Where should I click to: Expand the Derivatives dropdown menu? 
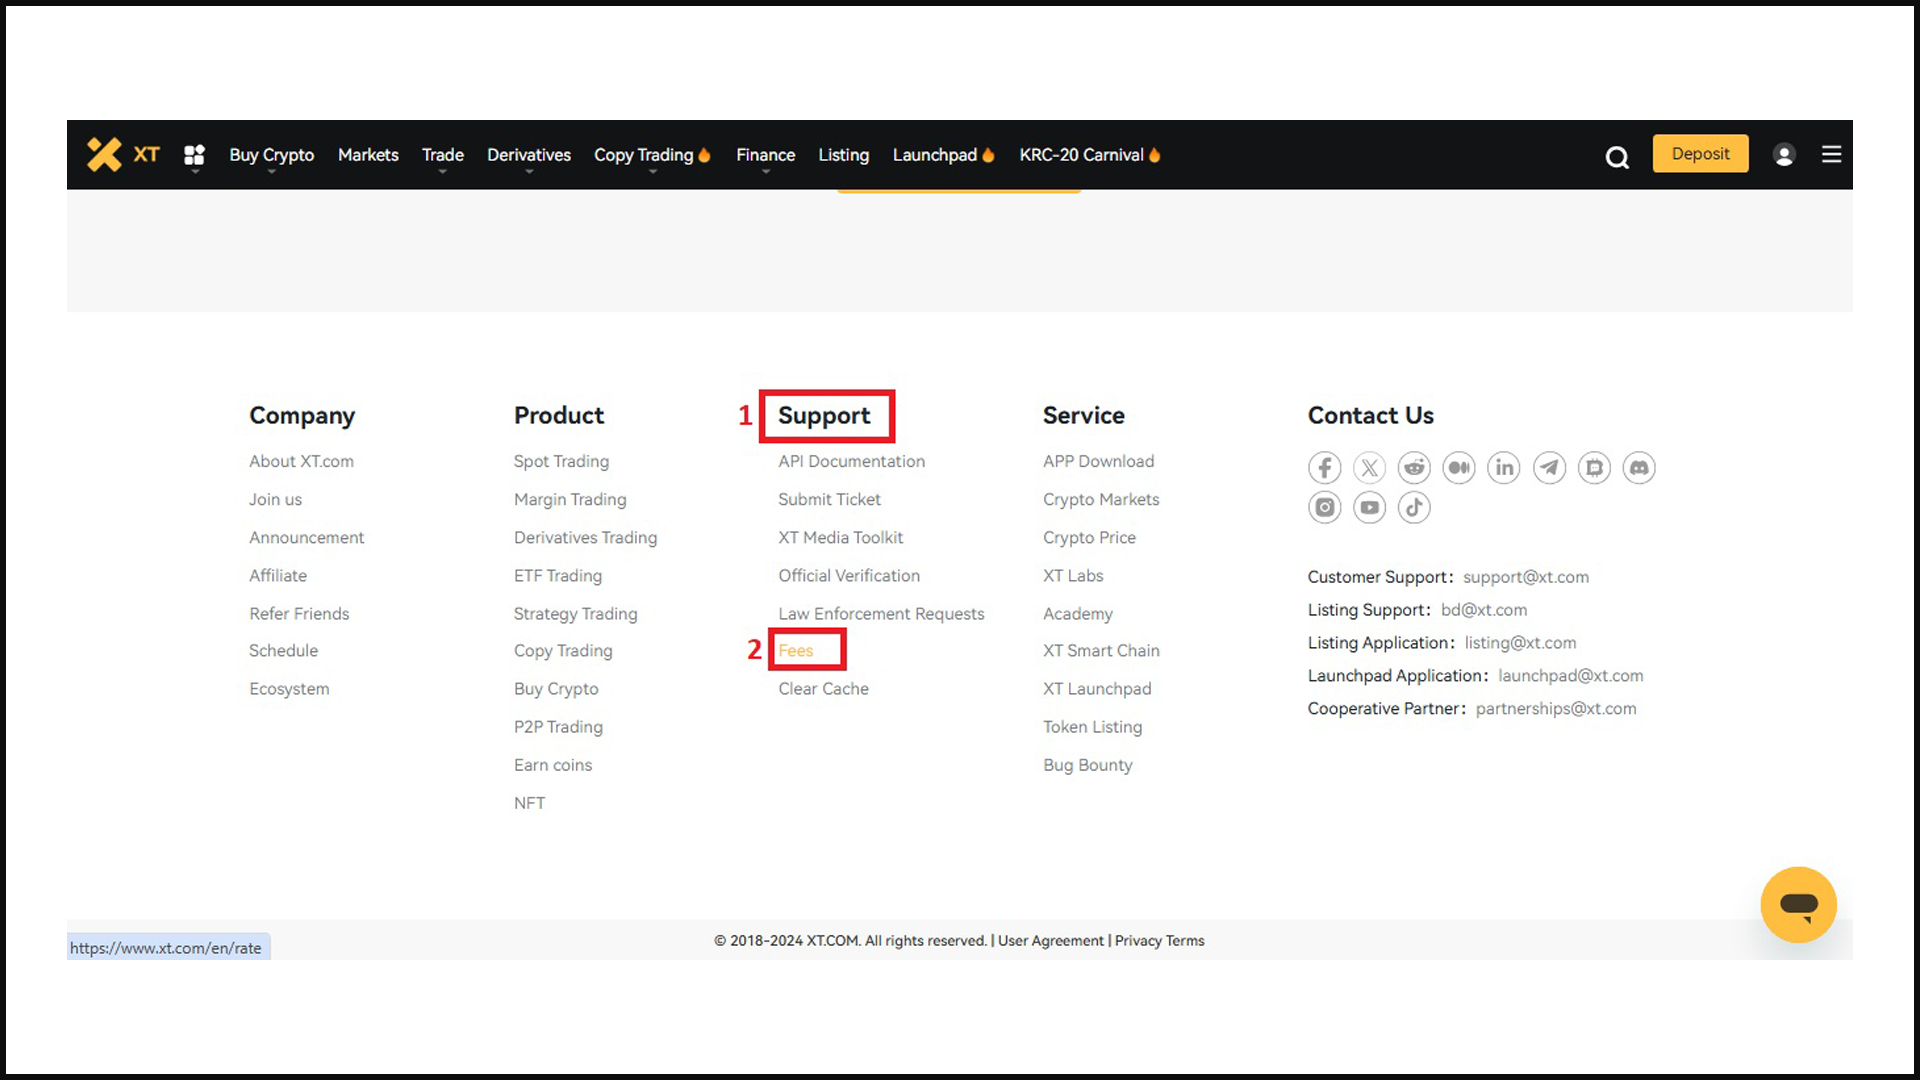coord(529,155)
